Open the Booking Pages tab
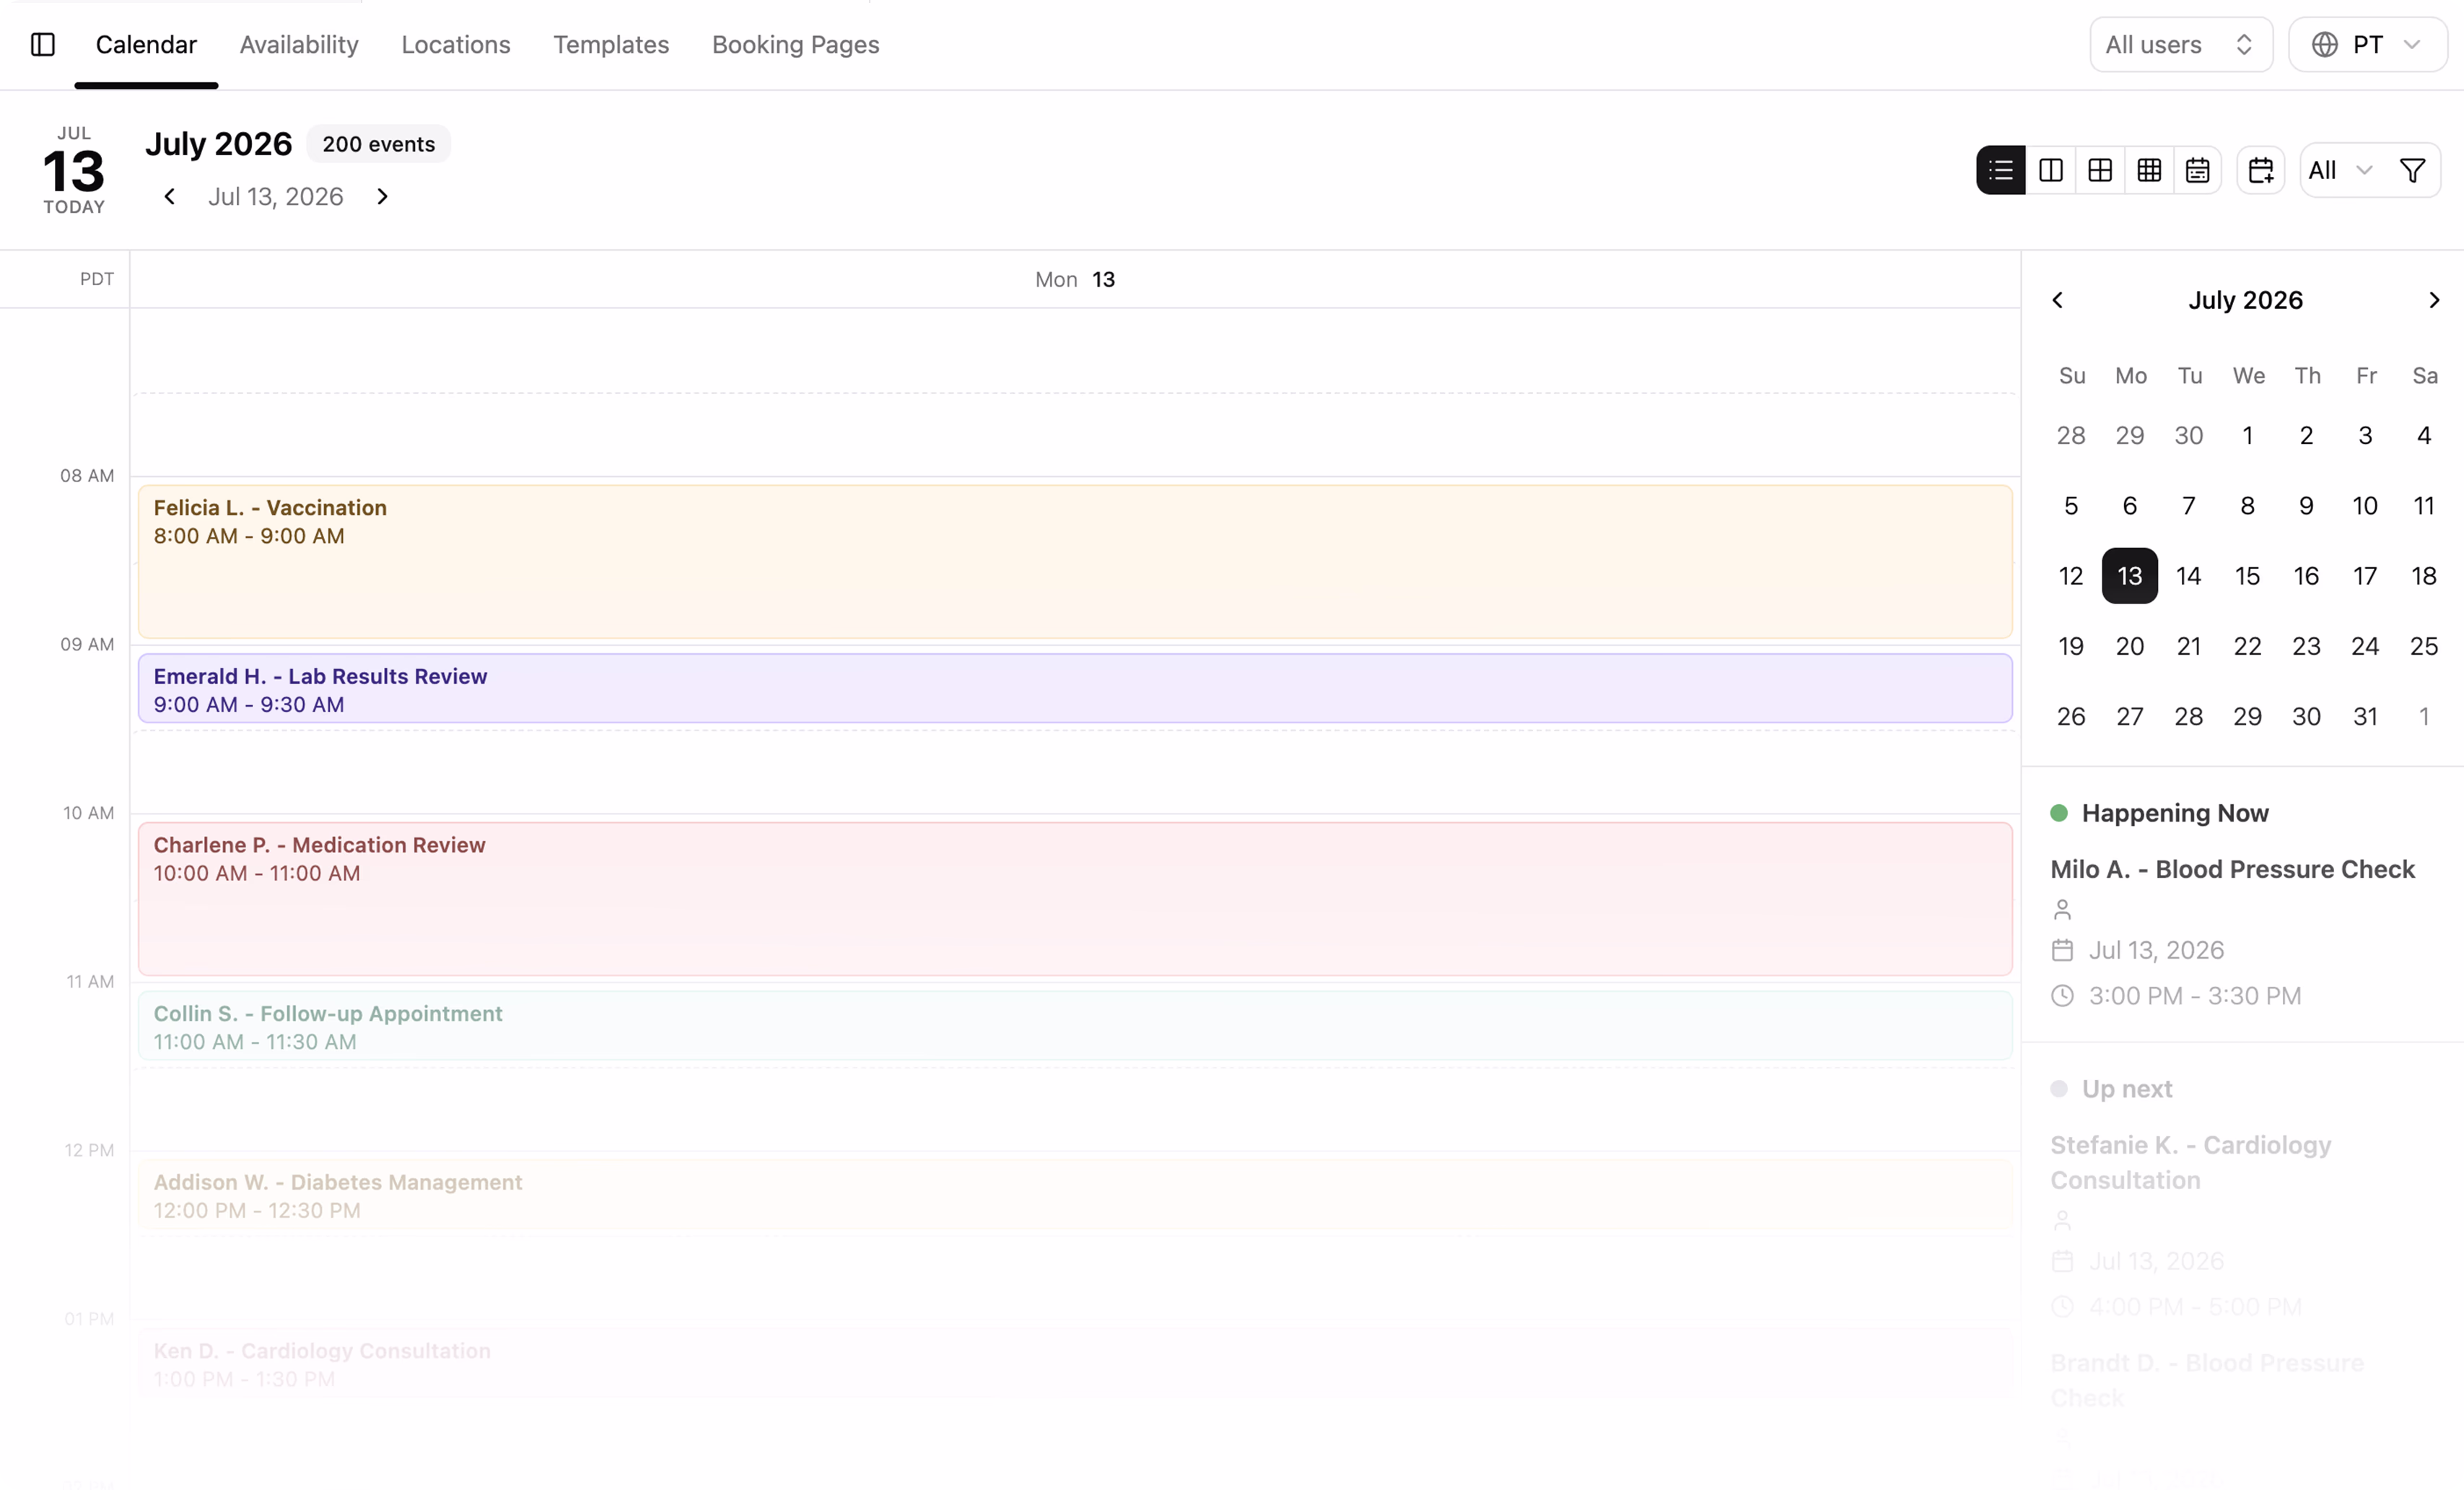2464x1490 pixels. pyautogui.click(x=796, y=45)
